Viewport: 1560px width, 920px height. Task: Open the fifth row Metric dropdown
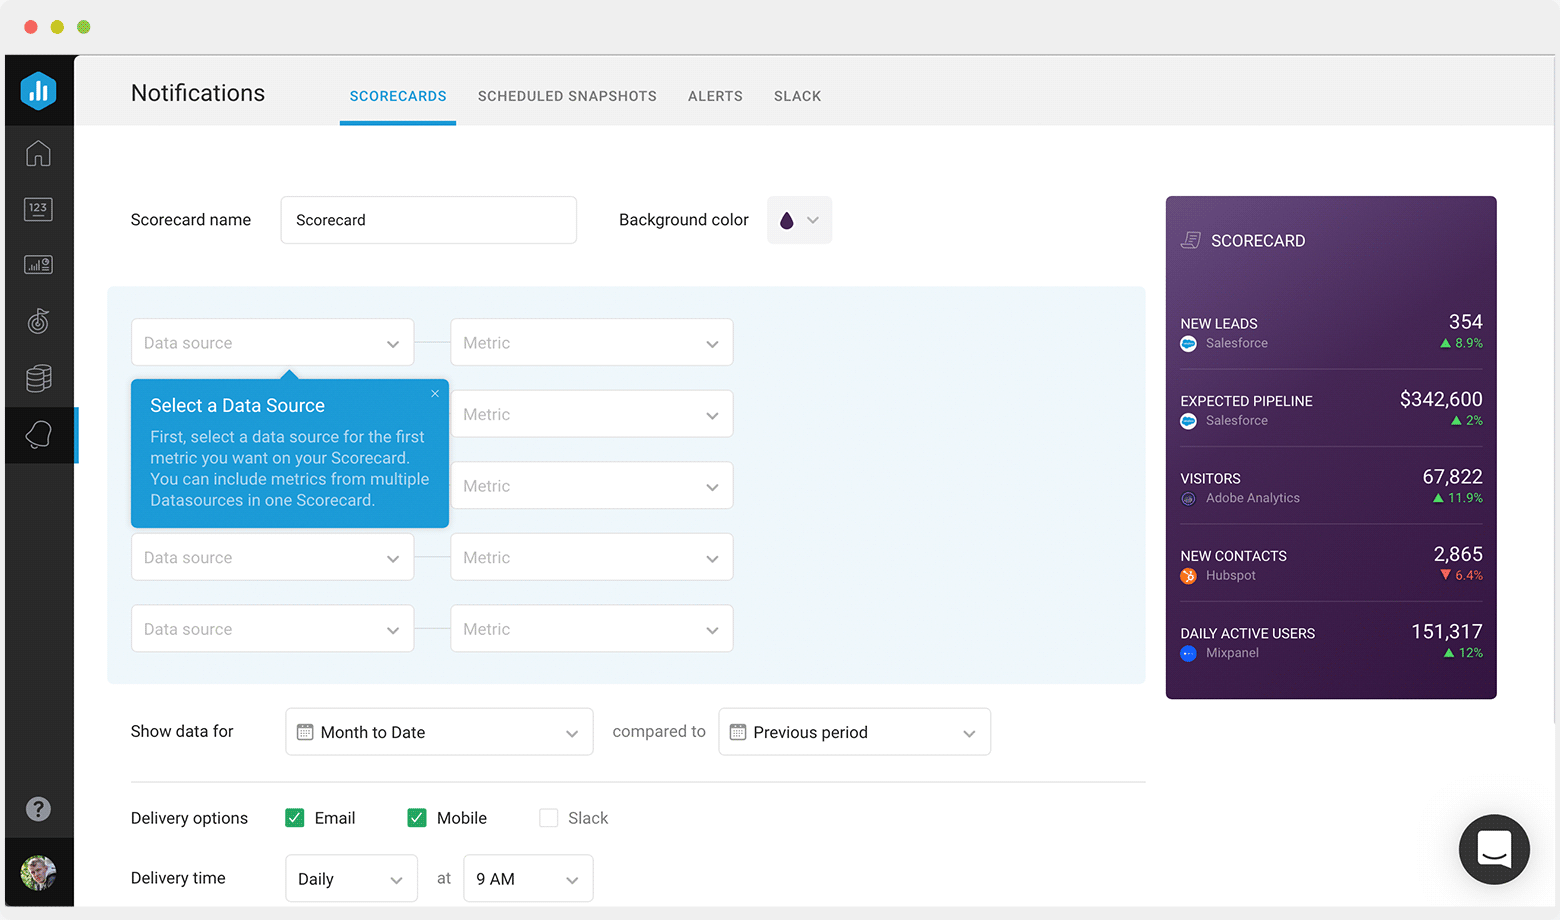[592, 629]
